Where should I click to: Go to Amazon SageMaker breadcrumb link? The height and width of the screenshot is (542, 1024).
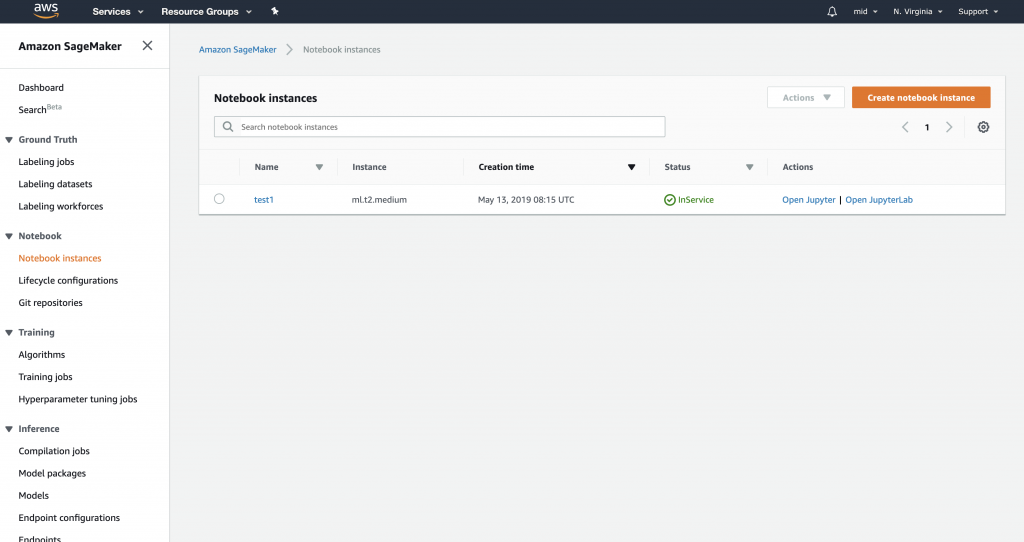click(238, 50)
